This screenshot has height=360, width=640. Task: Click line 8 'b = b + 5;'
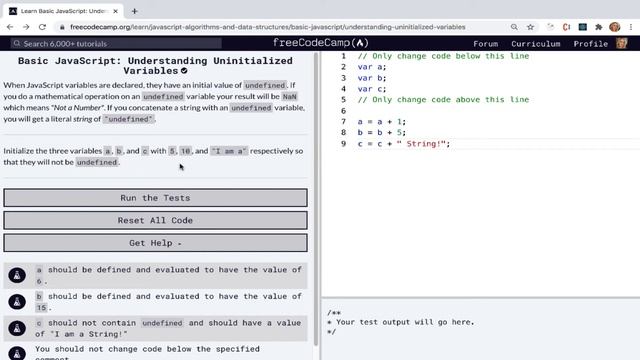click(382, 133)
